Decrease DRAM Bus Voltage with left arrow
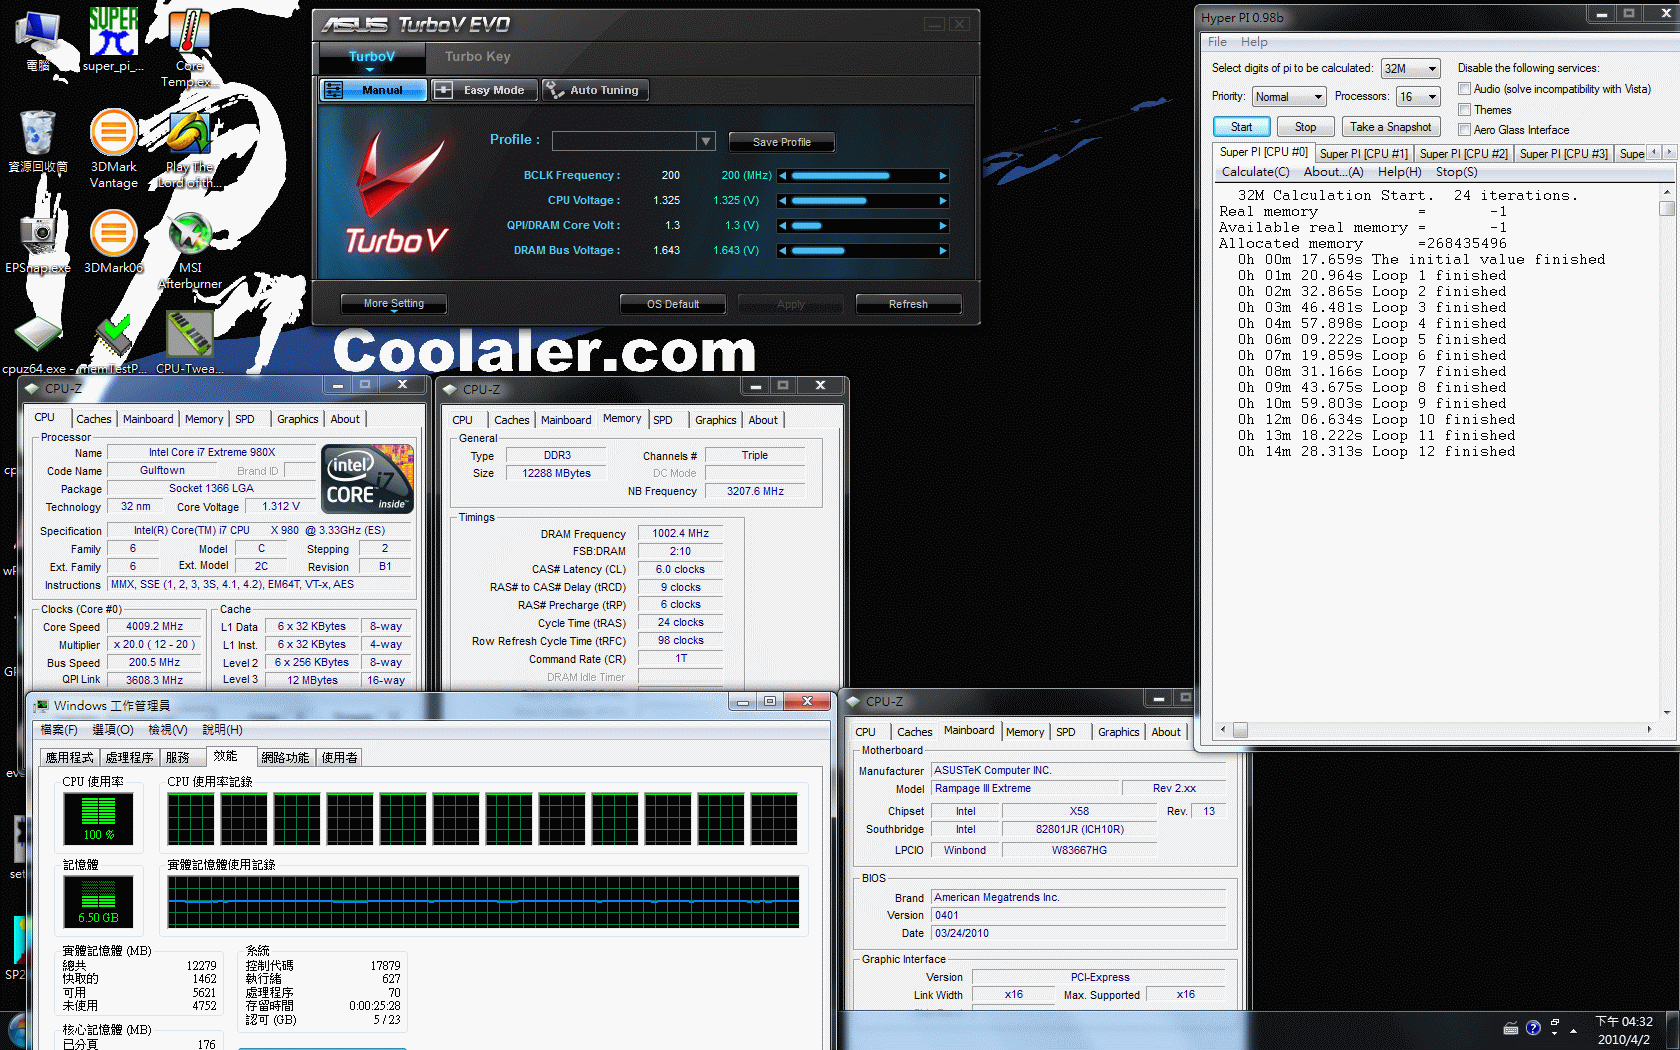The height and width of the screenshot is (1050, 1680). coord(783,251)
